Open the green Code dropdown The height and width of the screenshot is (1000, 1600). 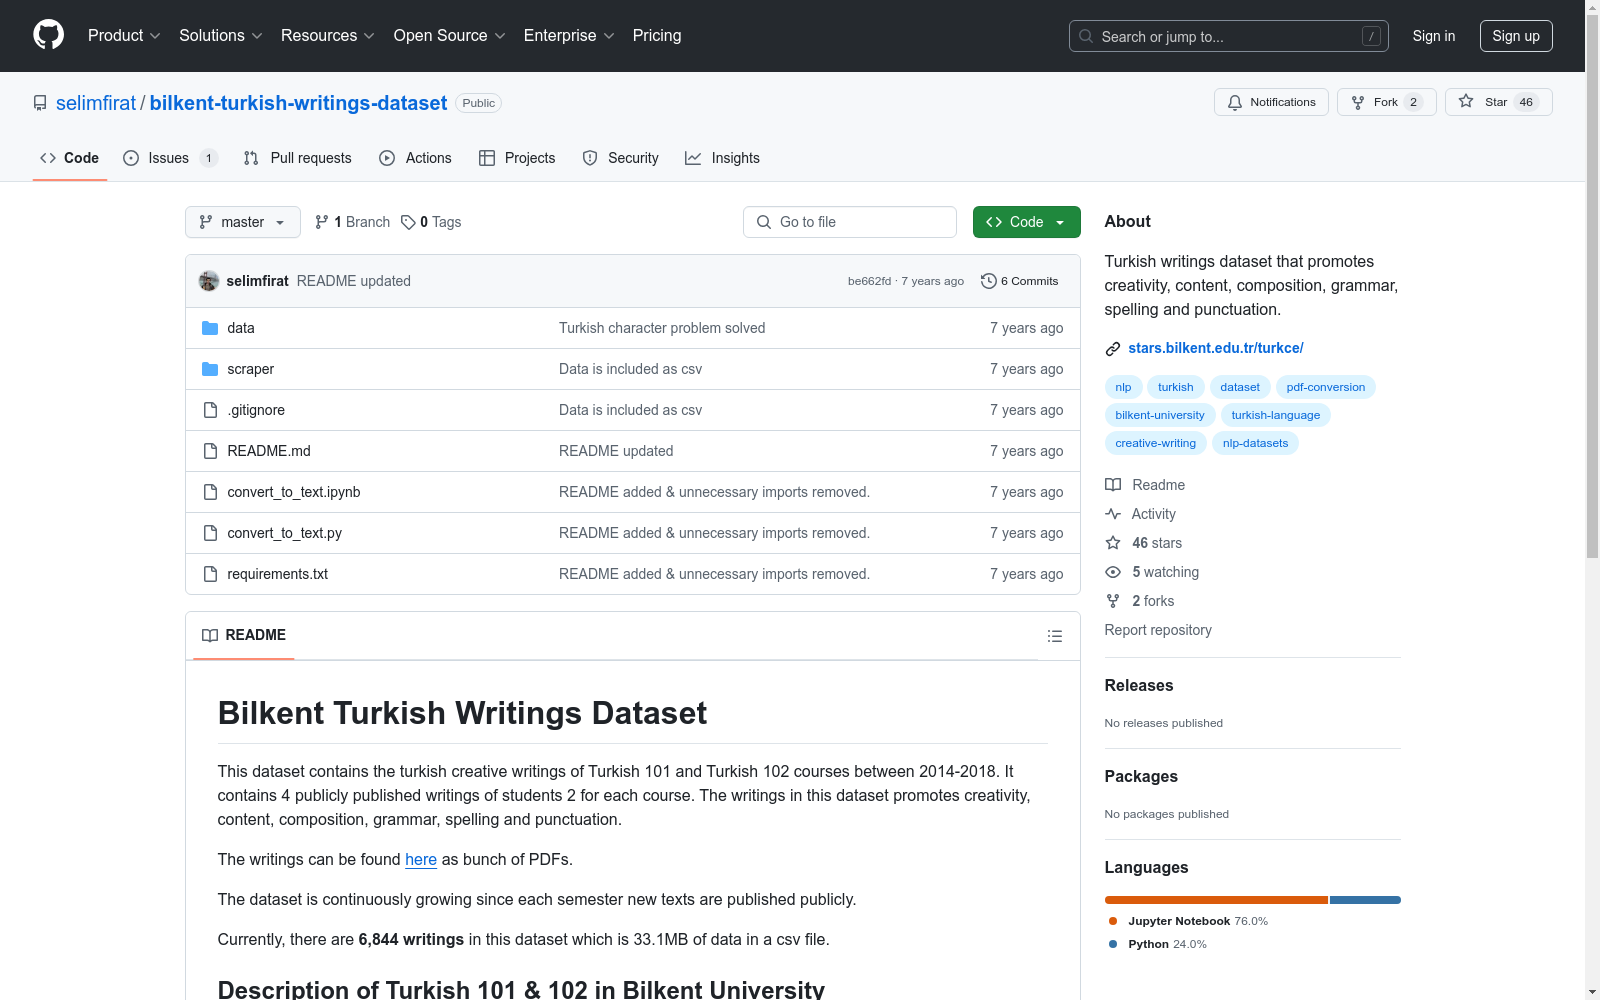[1026, 222]
